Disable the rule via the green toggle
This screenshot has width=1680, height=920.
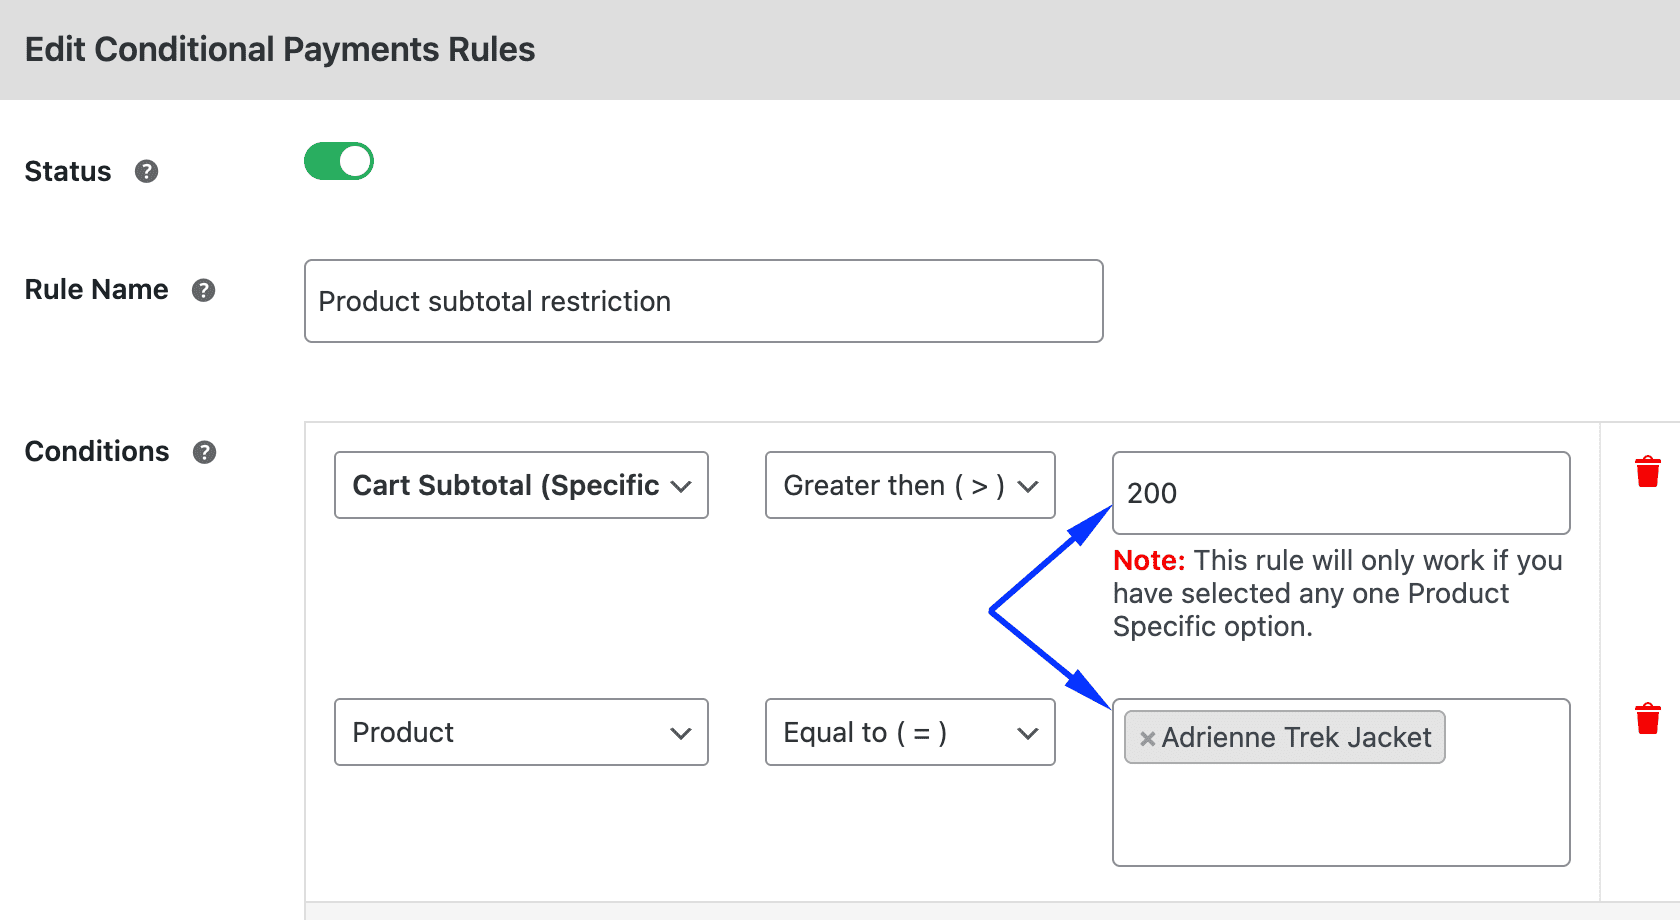pos(339,161)
